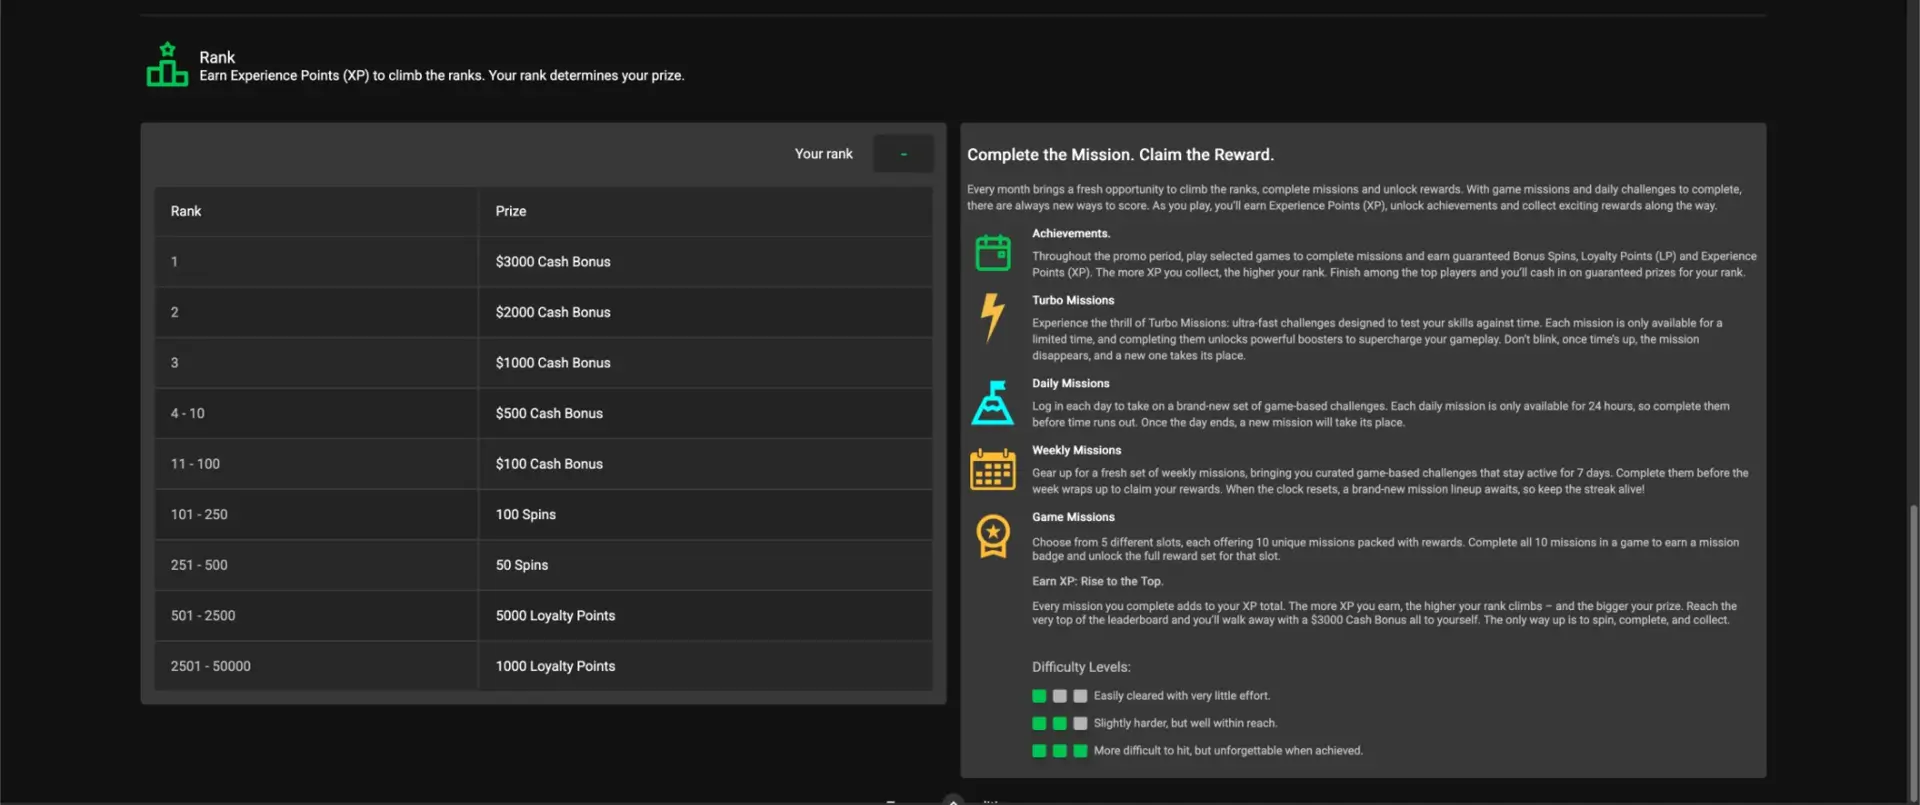Click the one-green-square easy difficulty indicator

[x=1059, y=696]
